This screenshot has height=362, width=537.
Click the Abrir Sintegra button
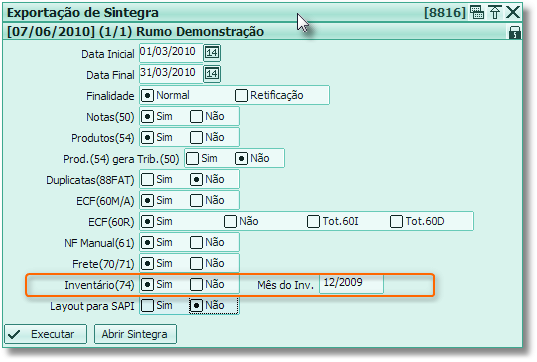(135, 334)
